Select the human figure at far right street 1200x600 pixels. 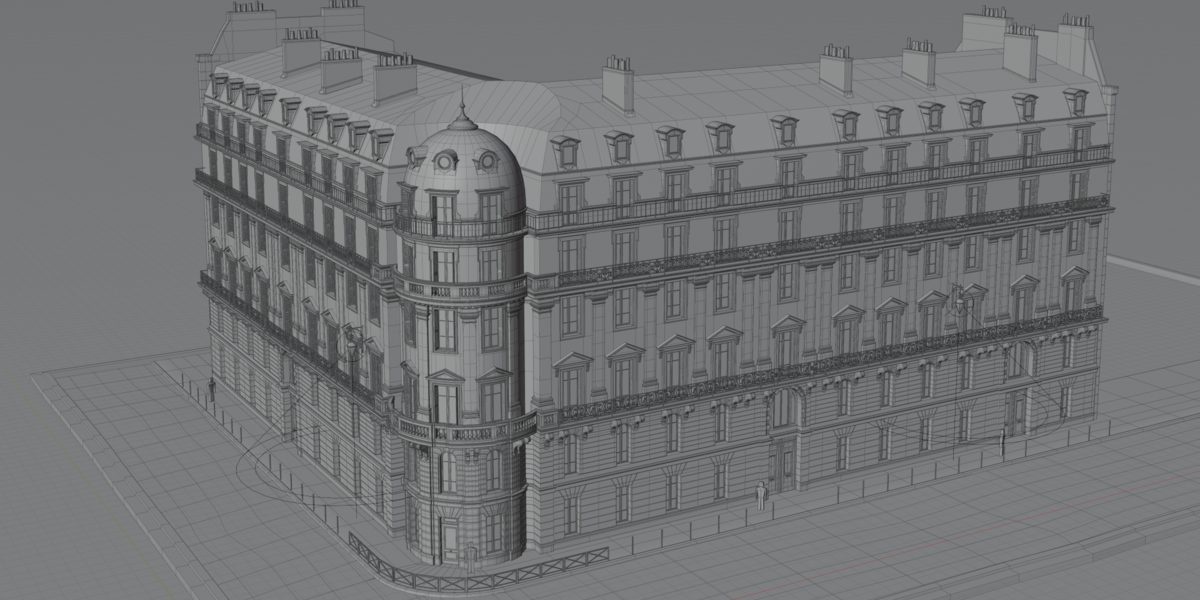click(1002, 443)
